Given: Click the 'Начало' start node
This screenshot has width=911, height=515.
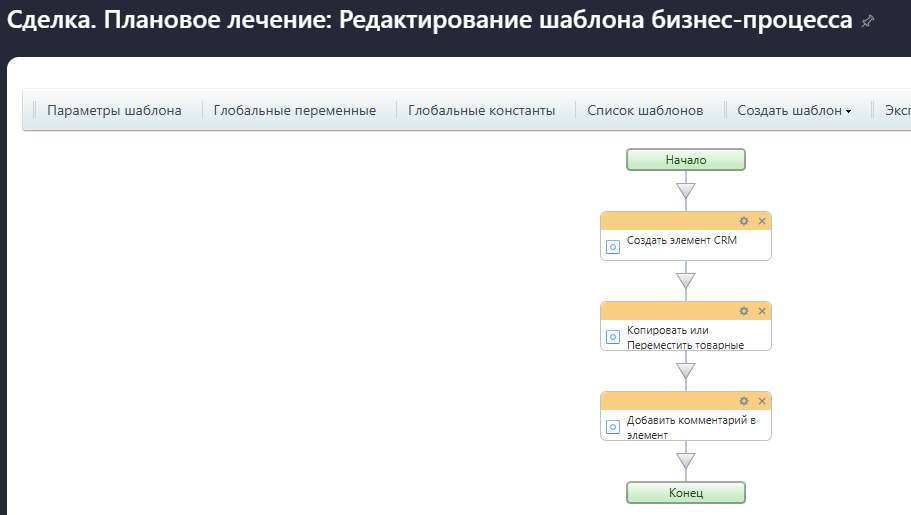Looking at the screenshot, I should 686,160.
